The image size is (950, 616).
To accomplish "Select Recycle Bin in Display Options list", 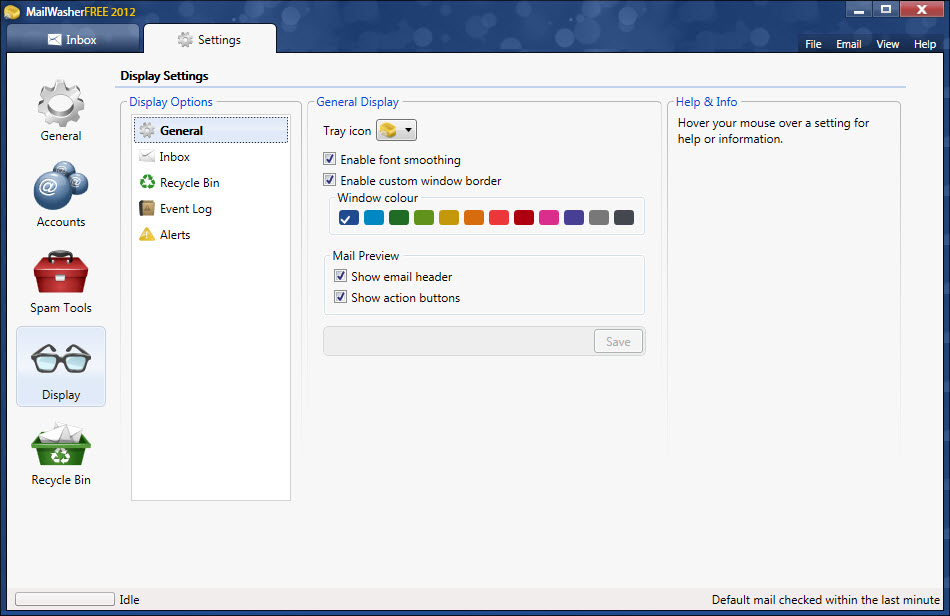I will tap(211, 183).
